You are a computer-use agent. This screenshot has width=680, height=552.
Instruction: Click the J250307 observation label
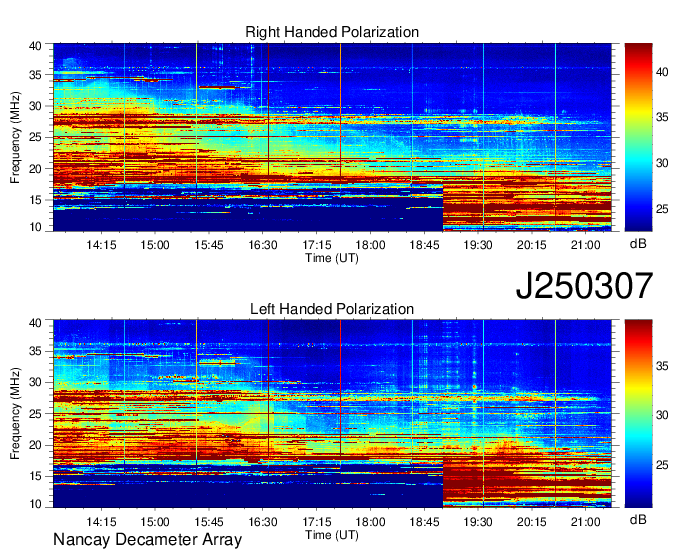point(584,286)
